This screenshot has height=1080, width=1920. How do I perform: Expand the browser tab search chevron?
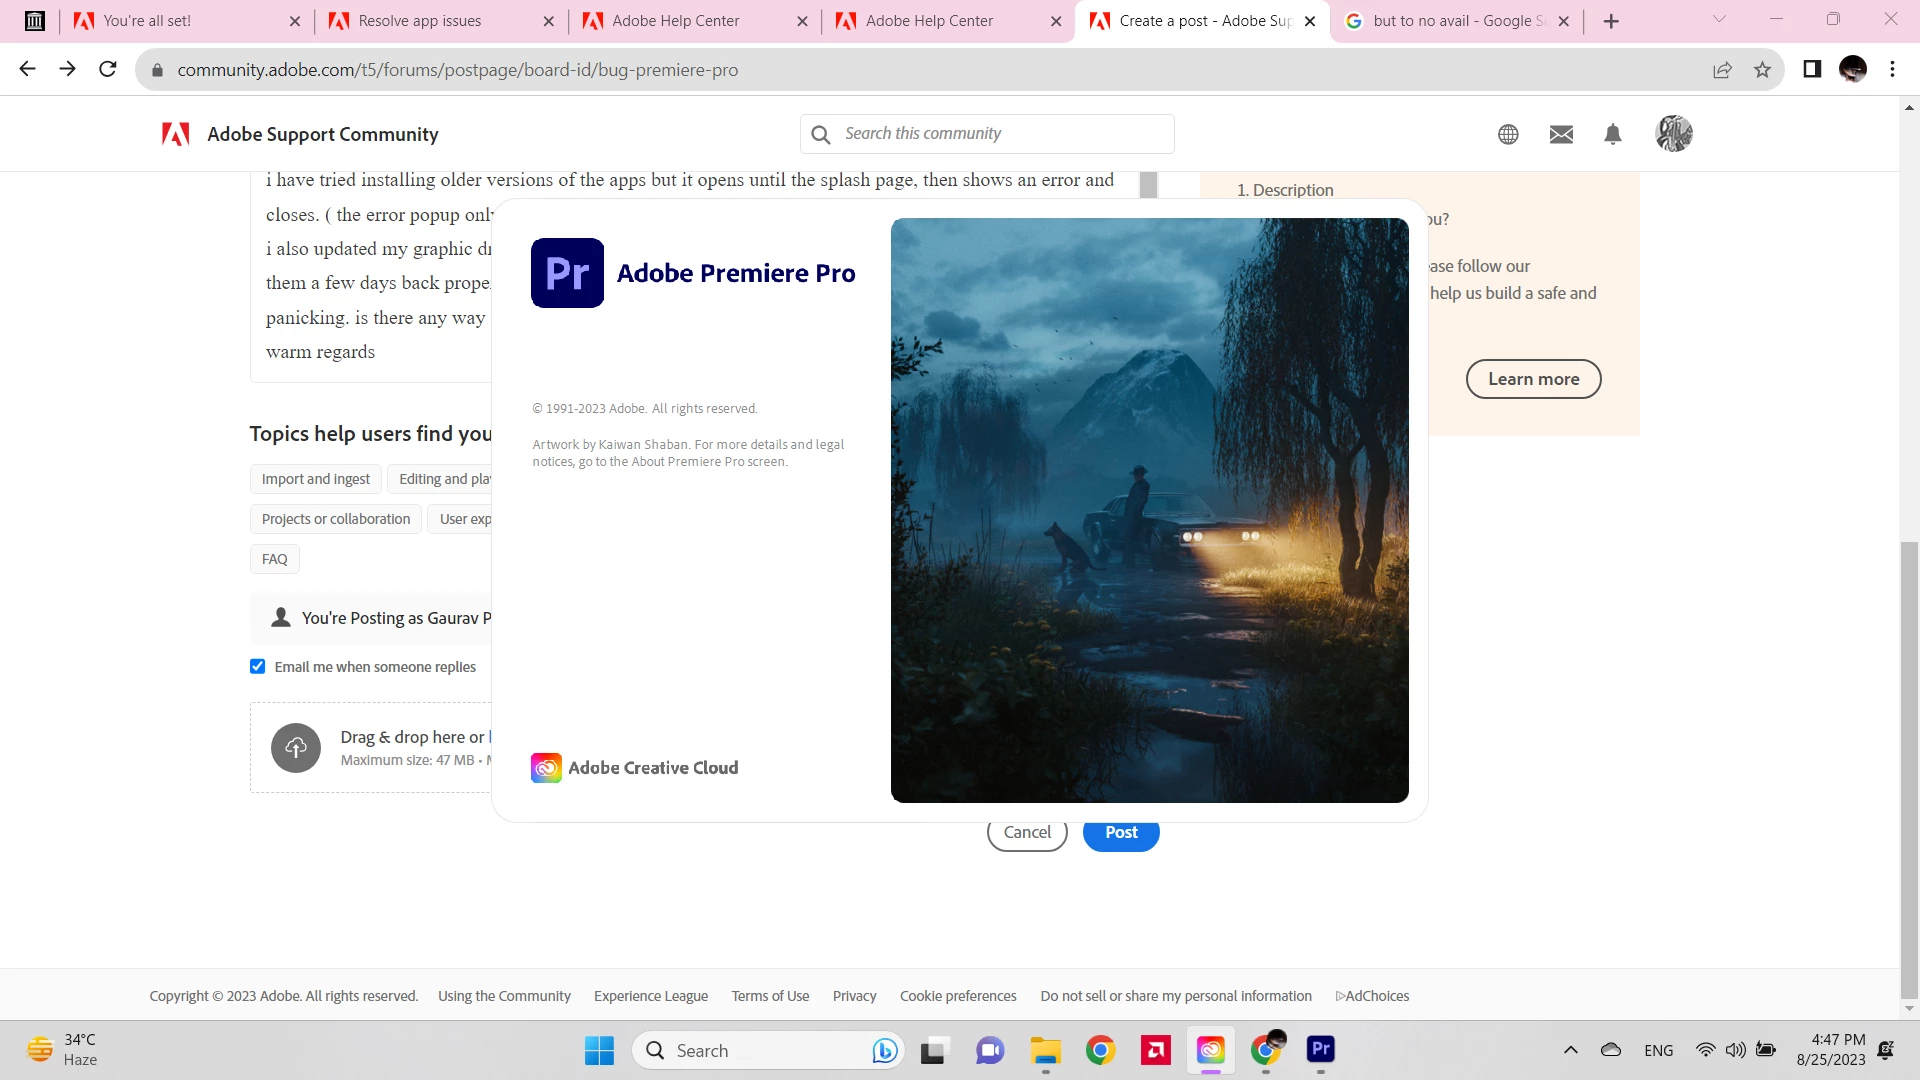pyautogui.click(x=1719, y=20)
